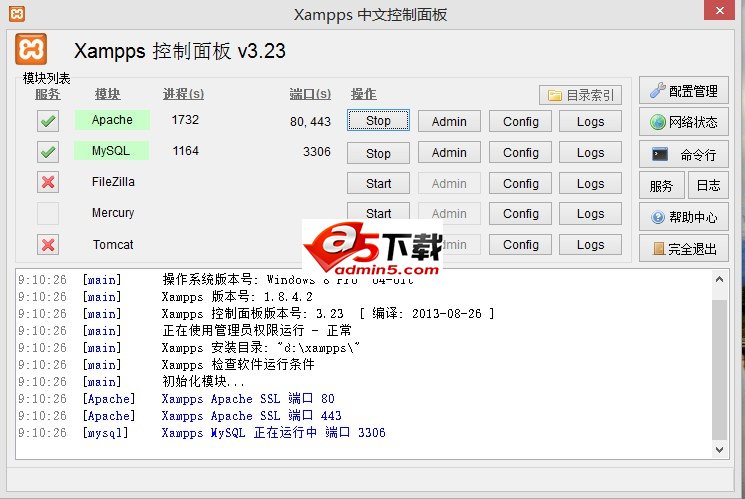Toggle the Tomcat service red X box
The width and height of the screenshot is (745, 499).
pos(48,245)
